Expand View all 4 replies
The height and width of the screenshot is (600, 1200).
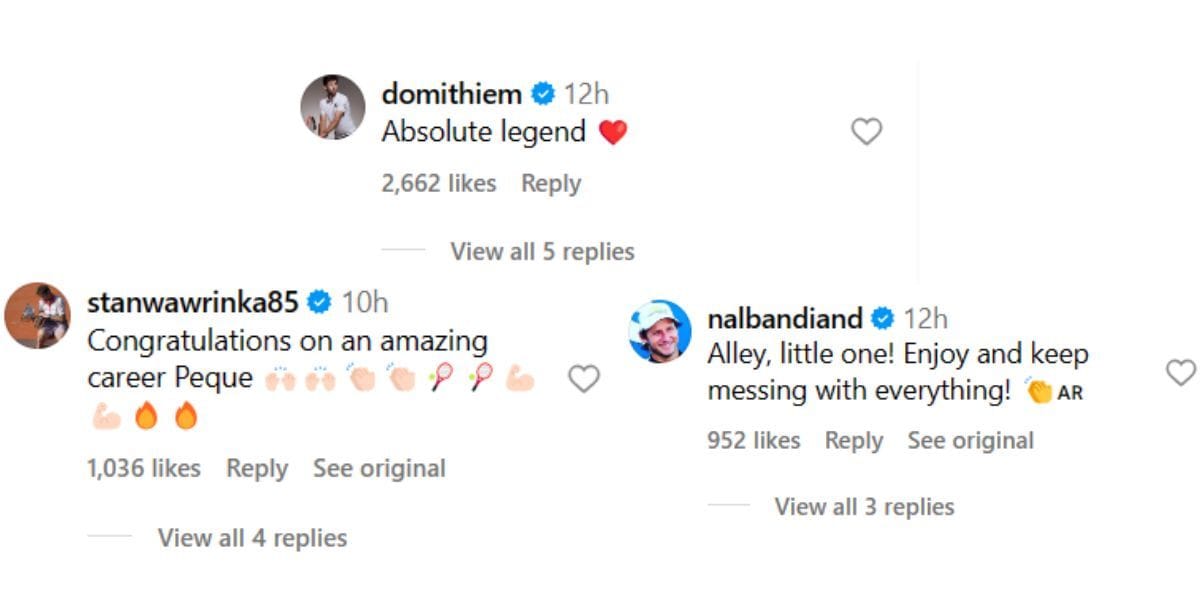coord(252,538)
